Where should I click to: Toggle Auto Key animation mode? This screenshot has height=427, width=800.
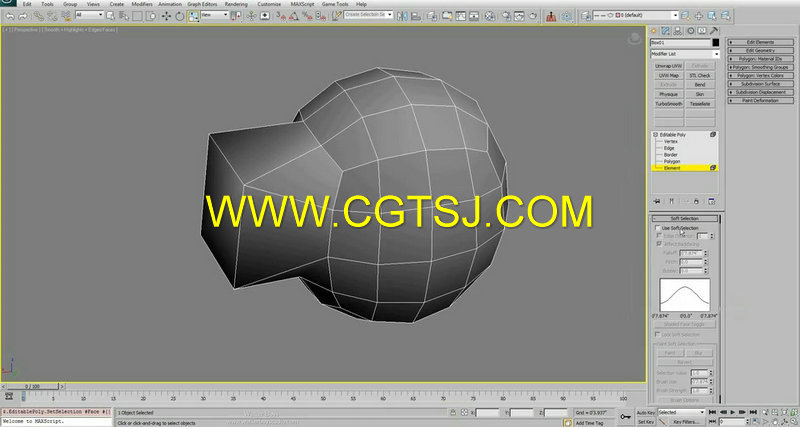pyautogui.click(x=645, y=412)
